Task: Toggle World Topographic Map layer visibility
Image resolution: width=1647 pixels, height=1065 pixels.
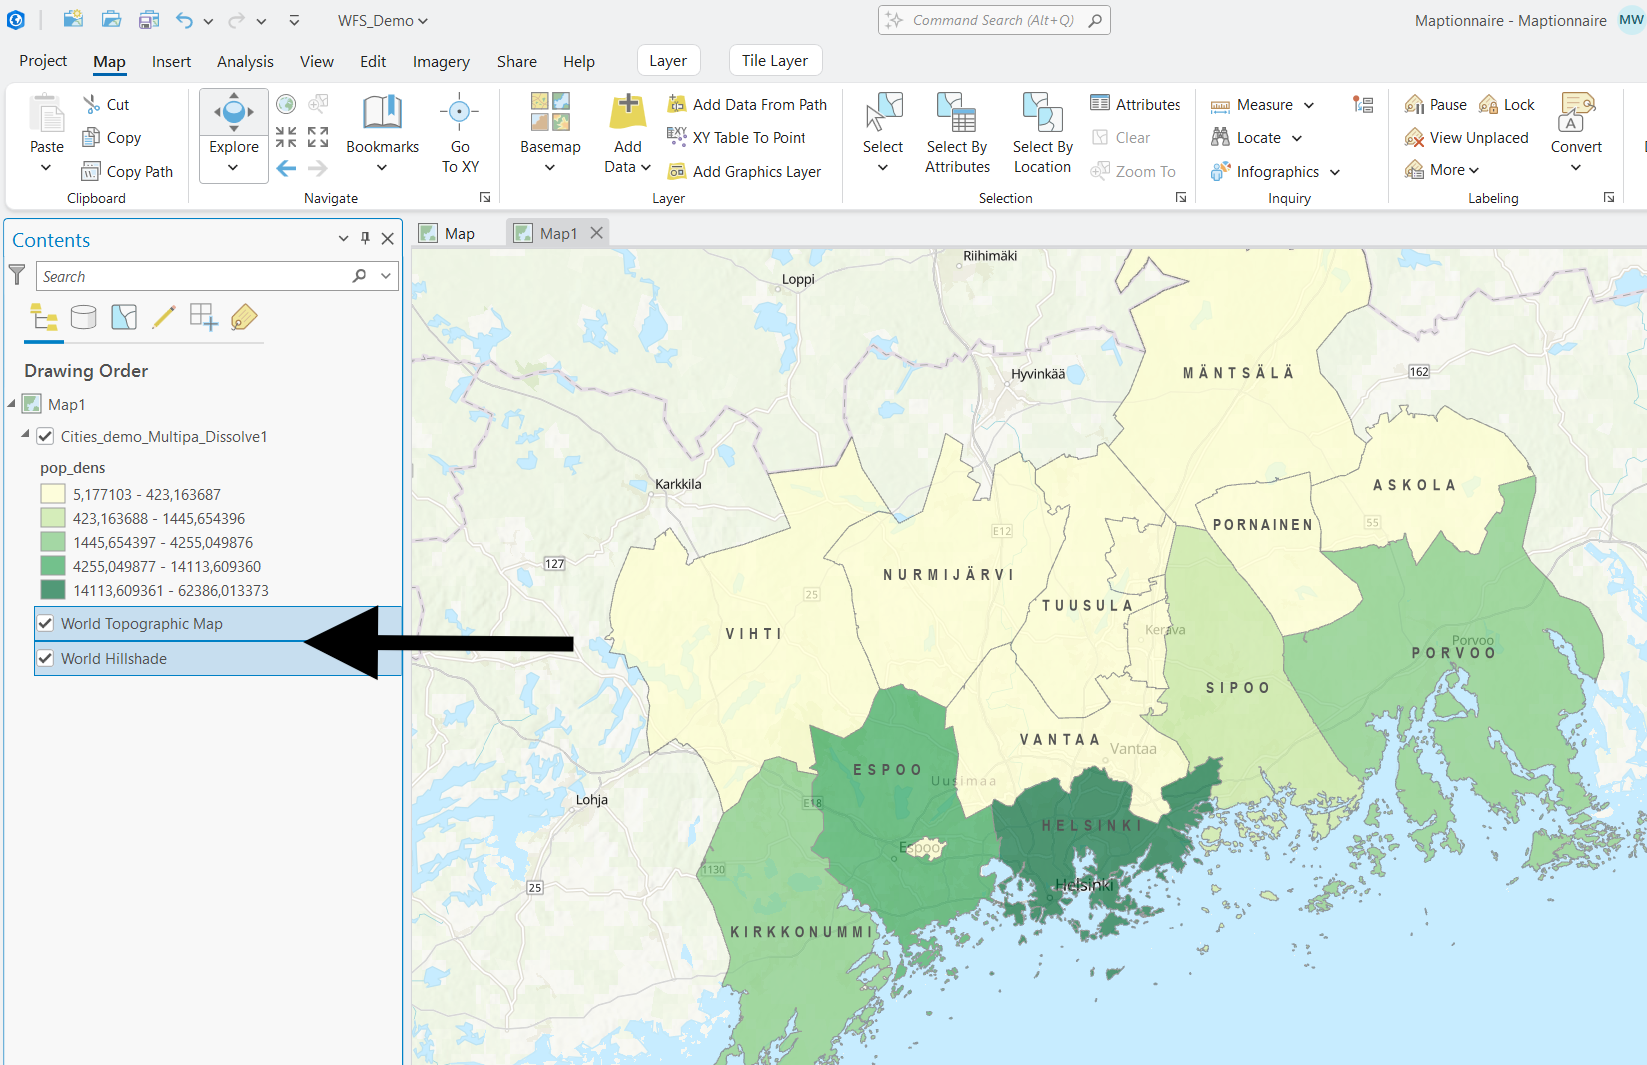Action: click(x=45, y=624)
